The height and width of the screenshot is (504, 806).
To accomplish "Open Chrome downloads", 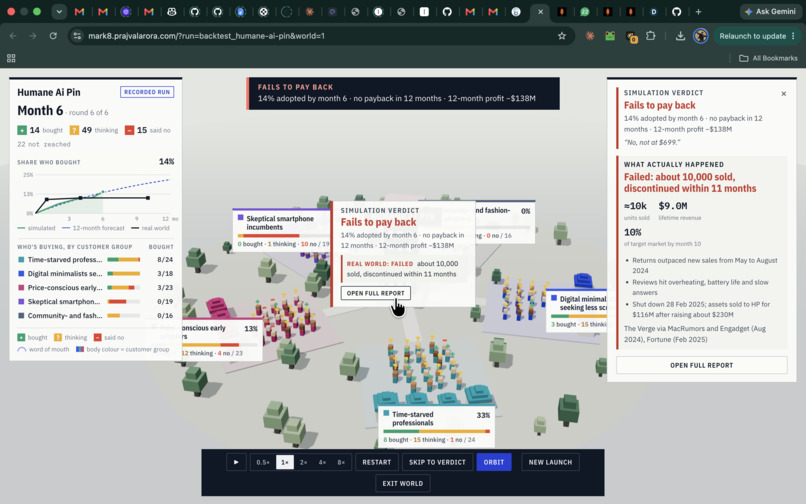I will 680,35.
